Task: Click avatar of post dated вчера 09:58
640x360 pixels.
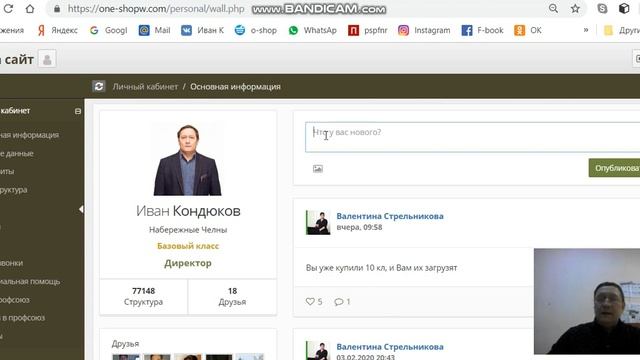Action: click(318, 222)
